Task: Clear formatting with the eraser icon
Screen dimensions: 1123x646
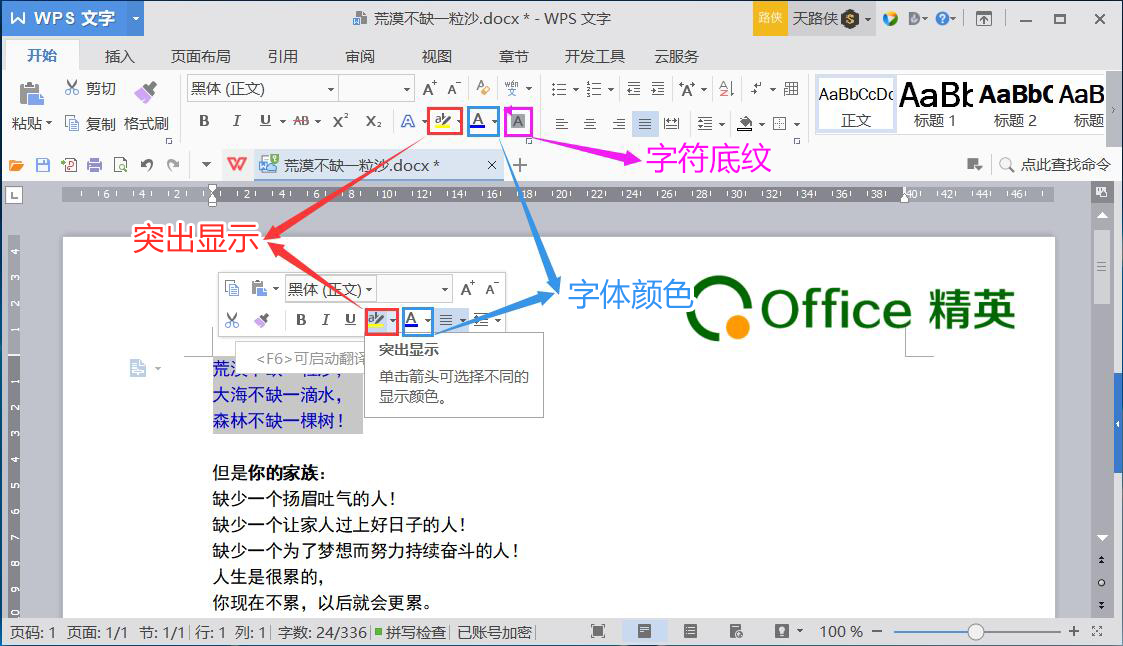Action: coord(483,88)
